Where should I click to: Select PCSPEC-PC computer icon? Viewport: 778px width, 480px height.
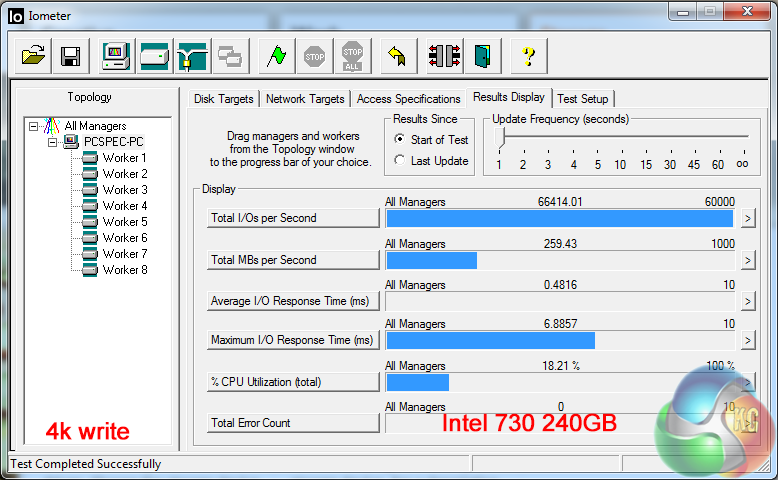(71, 142)
